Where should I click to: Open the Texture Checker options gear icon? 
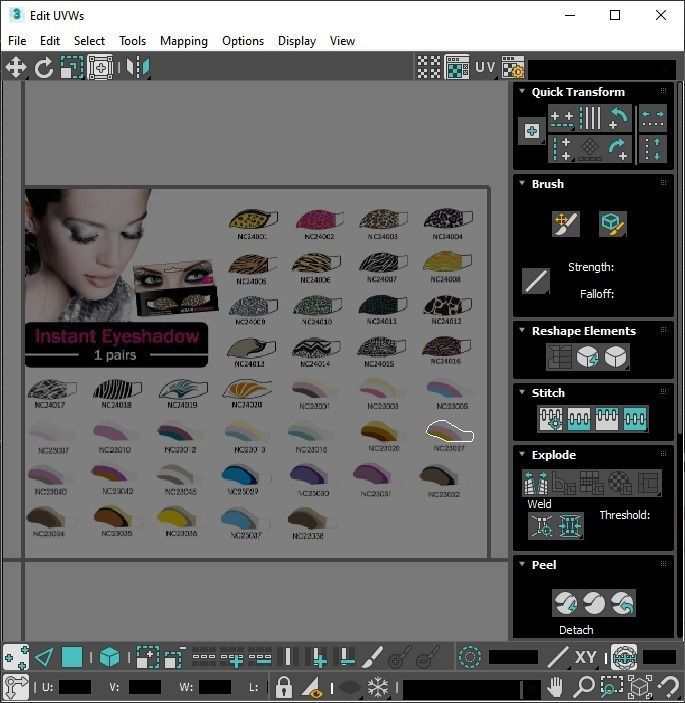[512, 67]
